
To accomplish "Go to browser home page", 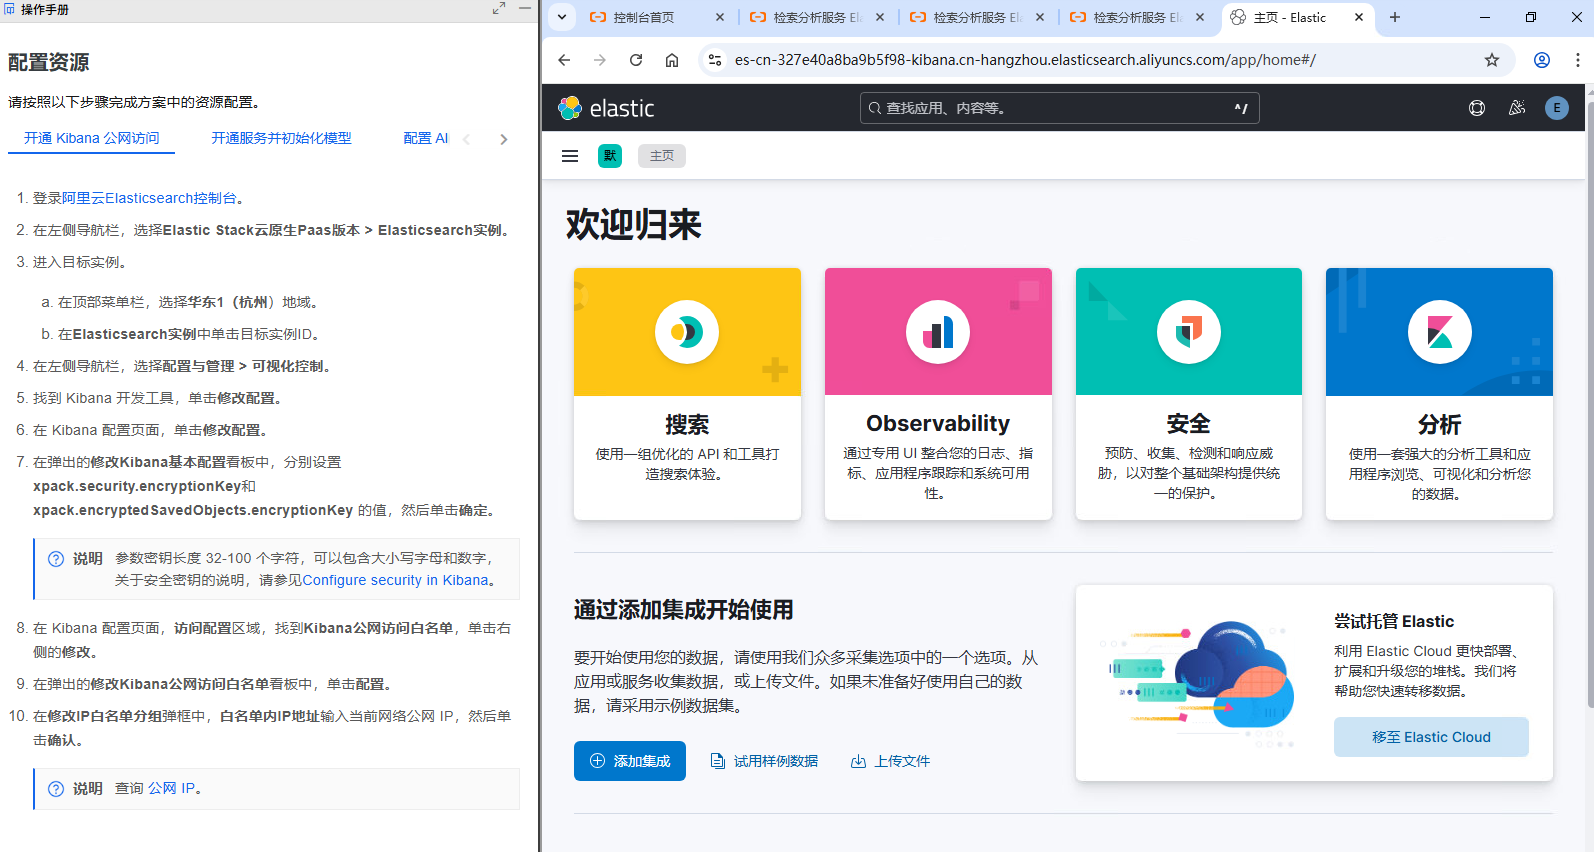I will 672,60.
